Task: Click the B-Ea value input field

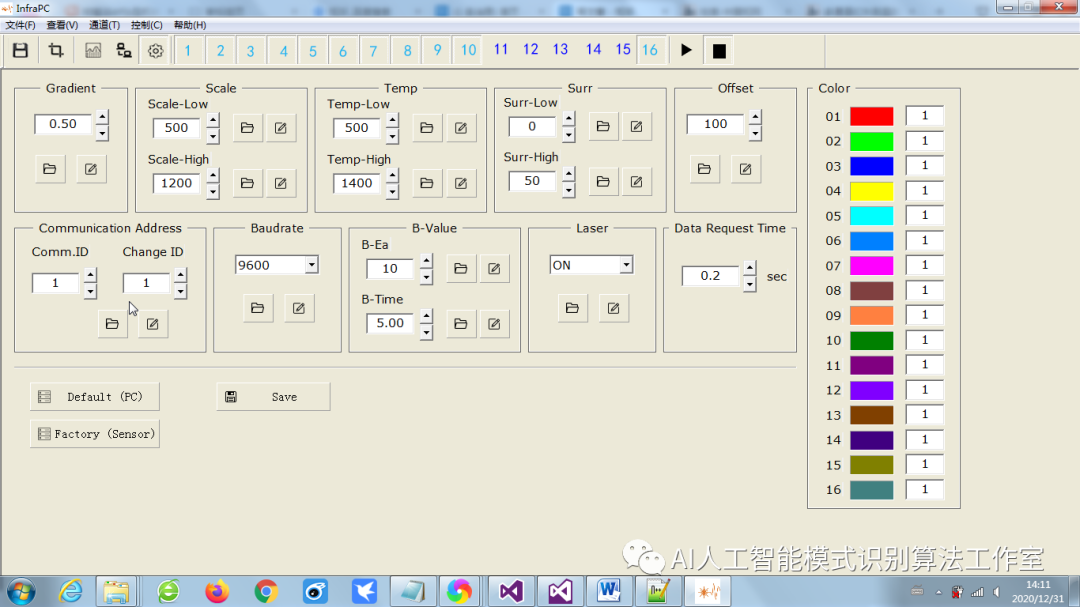Action: (390, 269)
